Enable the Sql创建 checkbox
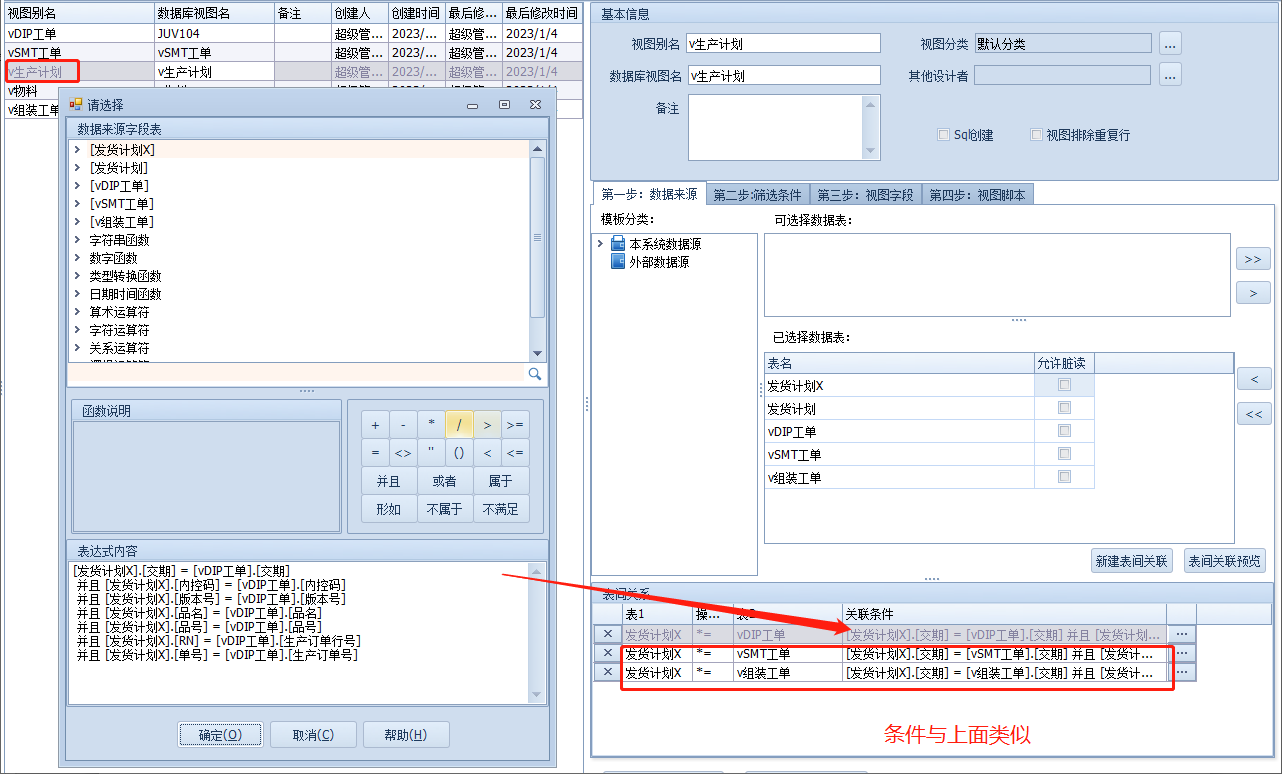 coord(943,135)
